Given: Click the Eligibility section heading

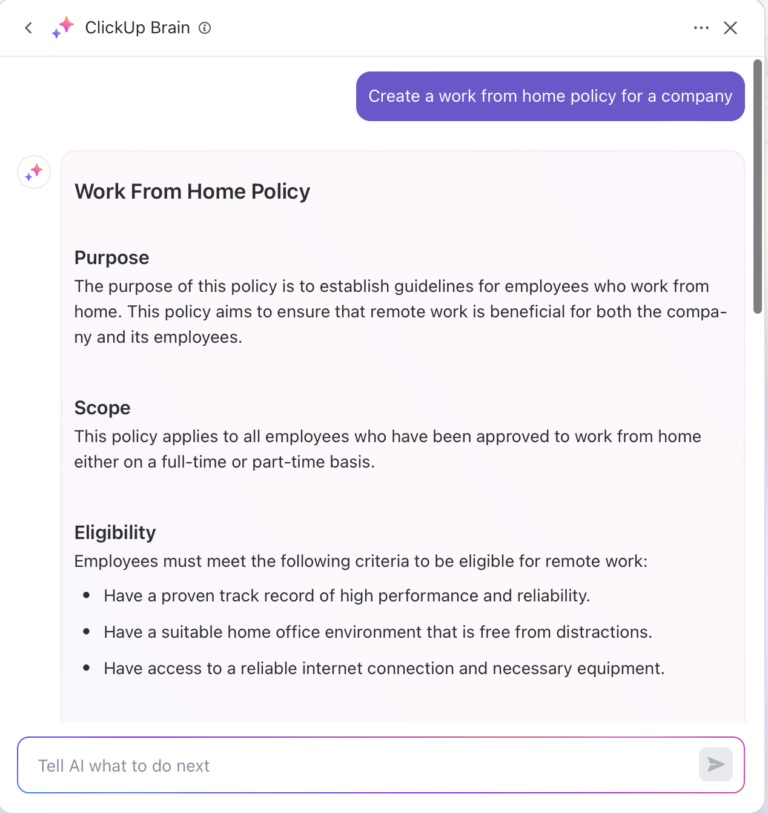Looking at the screenshot, I should [x=115, y=532].
